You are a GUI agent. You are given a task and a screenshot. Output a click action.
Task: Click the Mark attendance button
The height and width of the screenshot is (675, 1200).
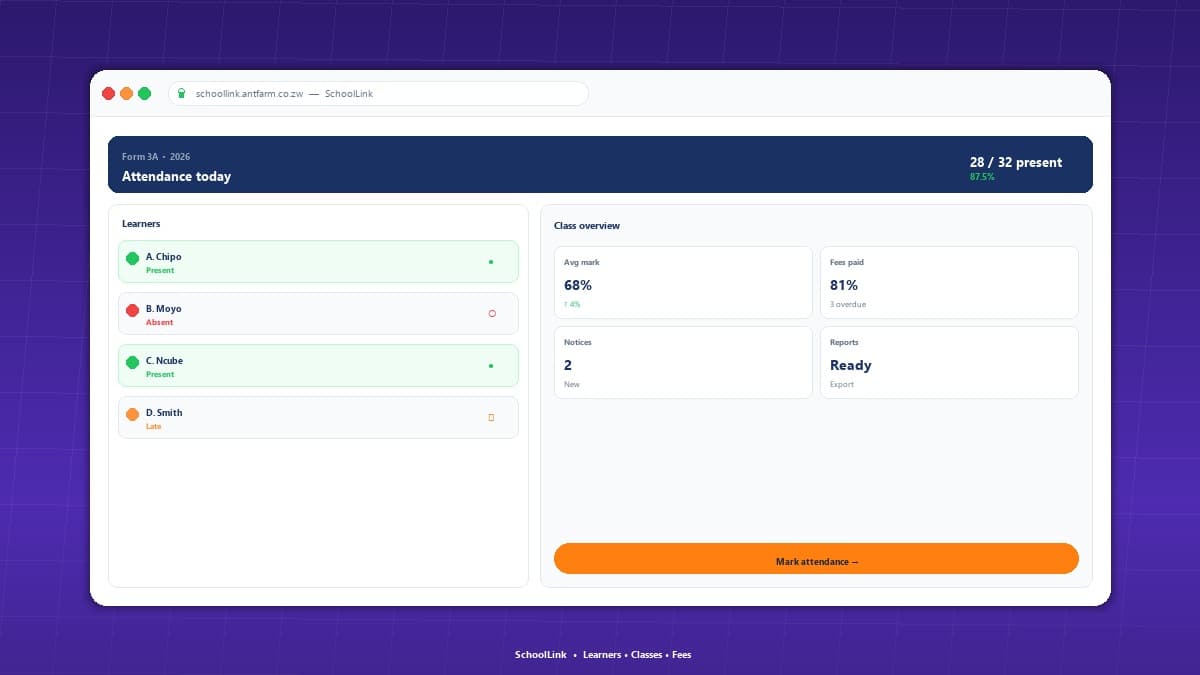tap(816, 559)
